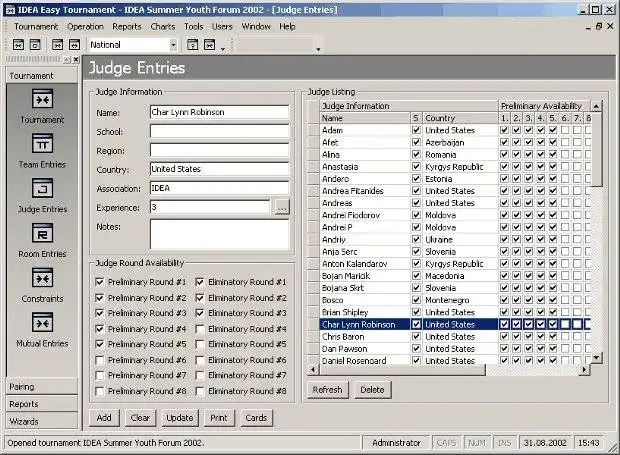Open the Mutual Entries sidebar icon
Image resolution: width=620 pixels, height=455 pixels.
click(x=42, y=322)
